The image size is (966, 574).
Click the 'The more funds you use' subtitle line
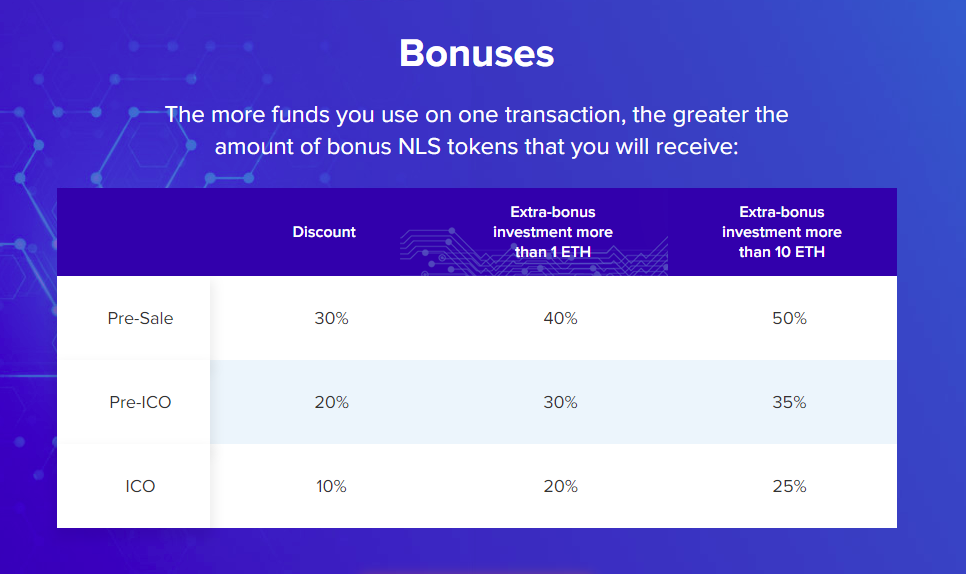(x=476, y=115)
